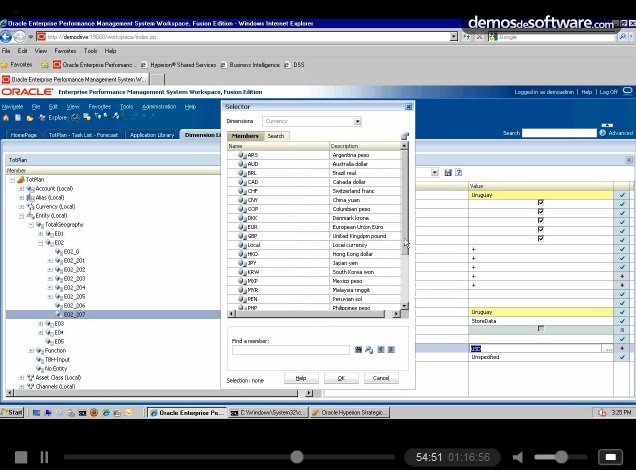Click the Internet Explorer quick launch icon
This screenshot has width=636, height=470.
tap(106, 413)
